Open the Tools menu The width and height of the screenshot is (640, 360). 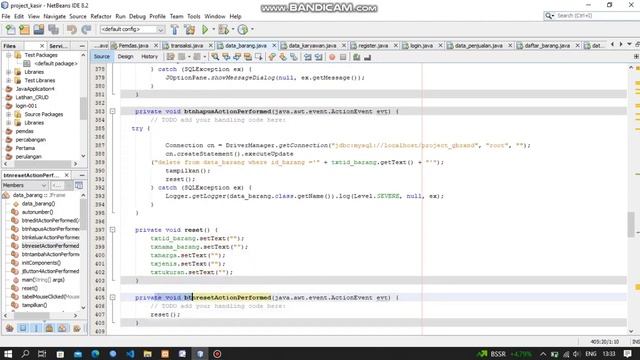[x=194, y=16]
